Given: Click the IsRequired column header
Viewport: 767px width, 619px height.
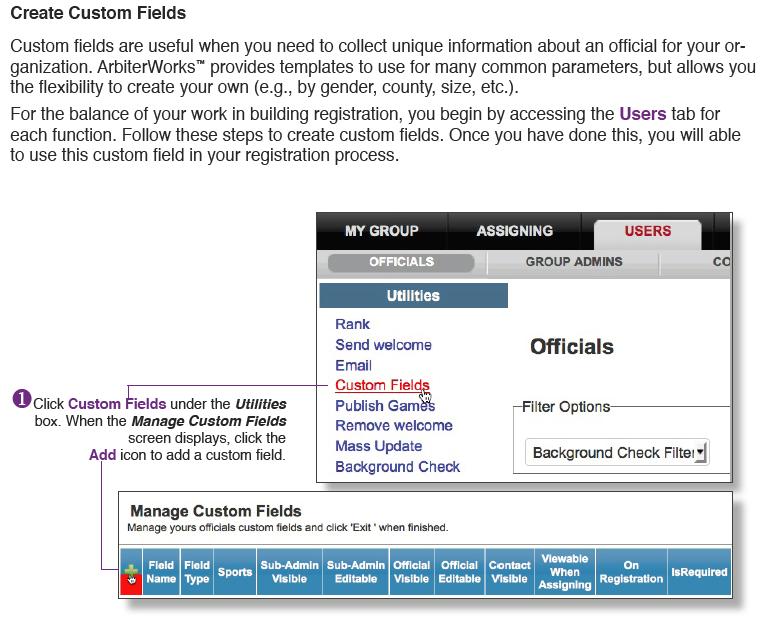Looking at the screenshot, I should 699,572.
